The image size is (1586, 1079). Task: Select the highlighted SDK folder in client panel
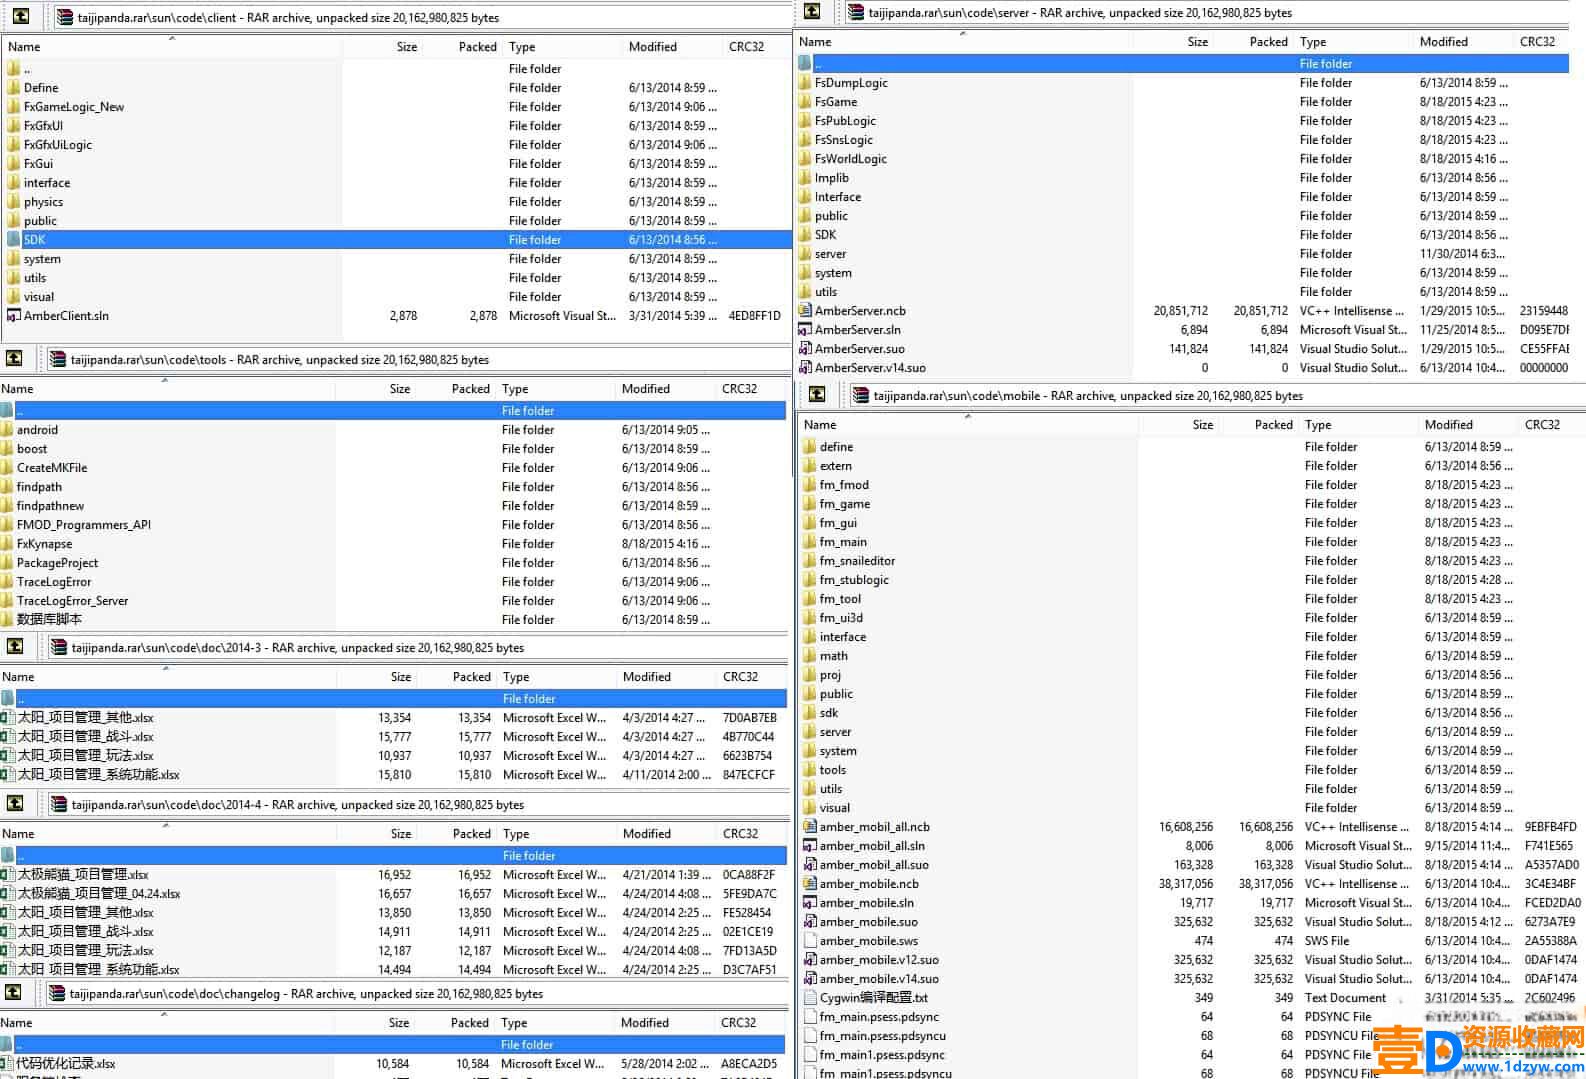click(397, 239)
